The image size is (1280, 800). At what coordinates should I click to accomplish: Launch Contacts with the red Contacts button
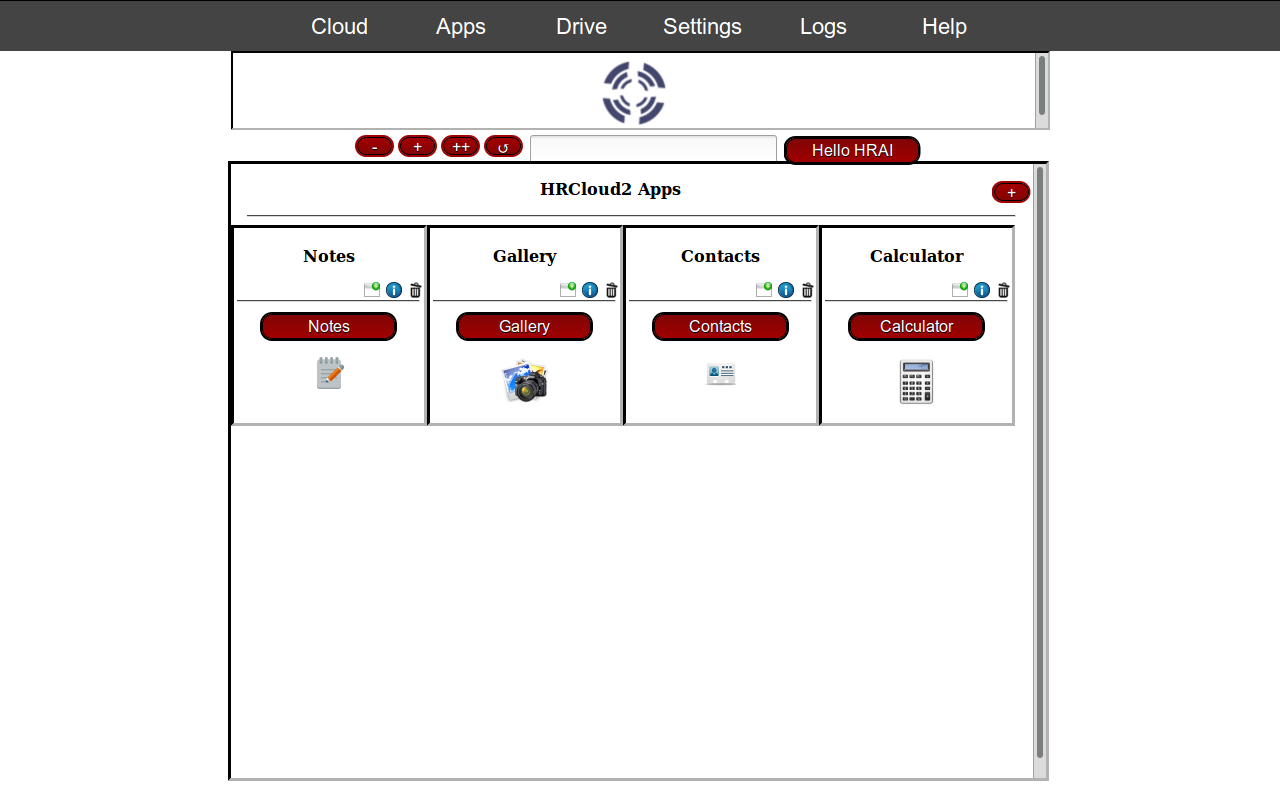pos(721,327)
